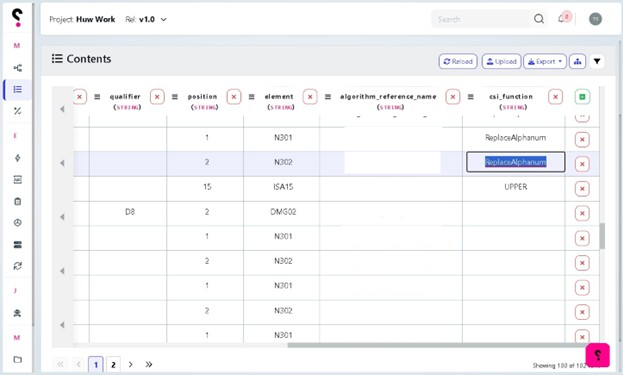The image size is (623, 375).
Task: Open the pink help chat button
Action: [x=598, y=355]
